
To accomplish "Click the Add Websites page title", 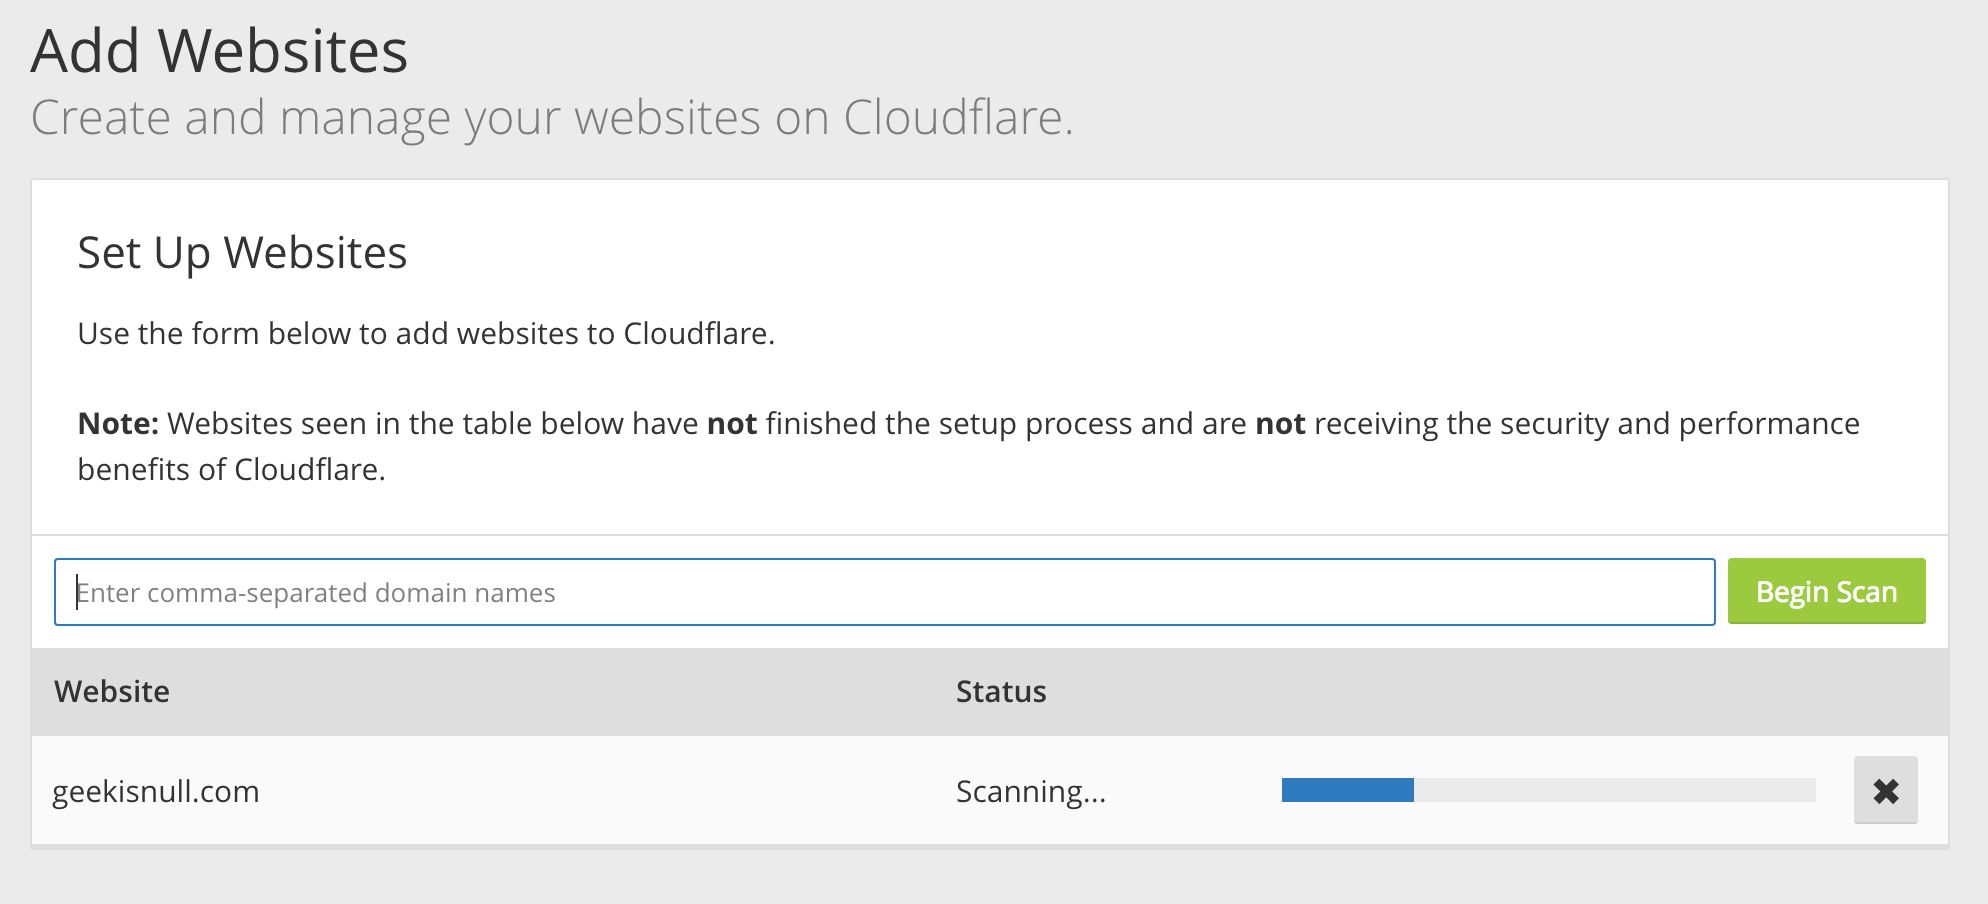I will [x=220, y=50].
